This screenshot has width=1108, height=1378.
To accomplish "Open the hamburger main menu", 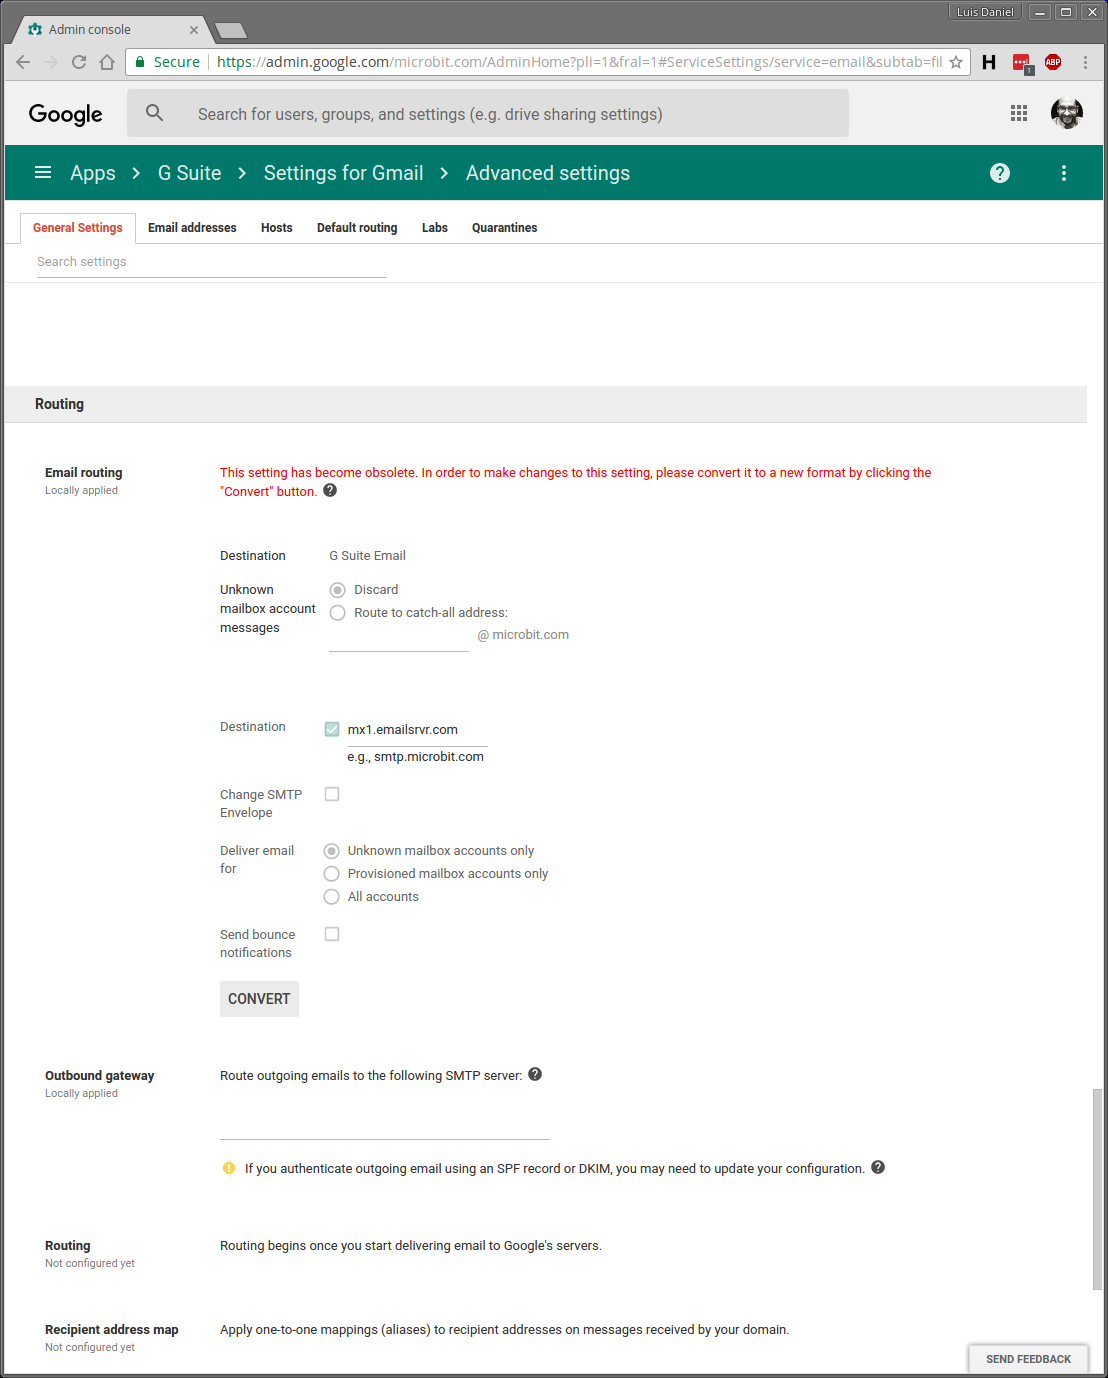I will point(43,172).
